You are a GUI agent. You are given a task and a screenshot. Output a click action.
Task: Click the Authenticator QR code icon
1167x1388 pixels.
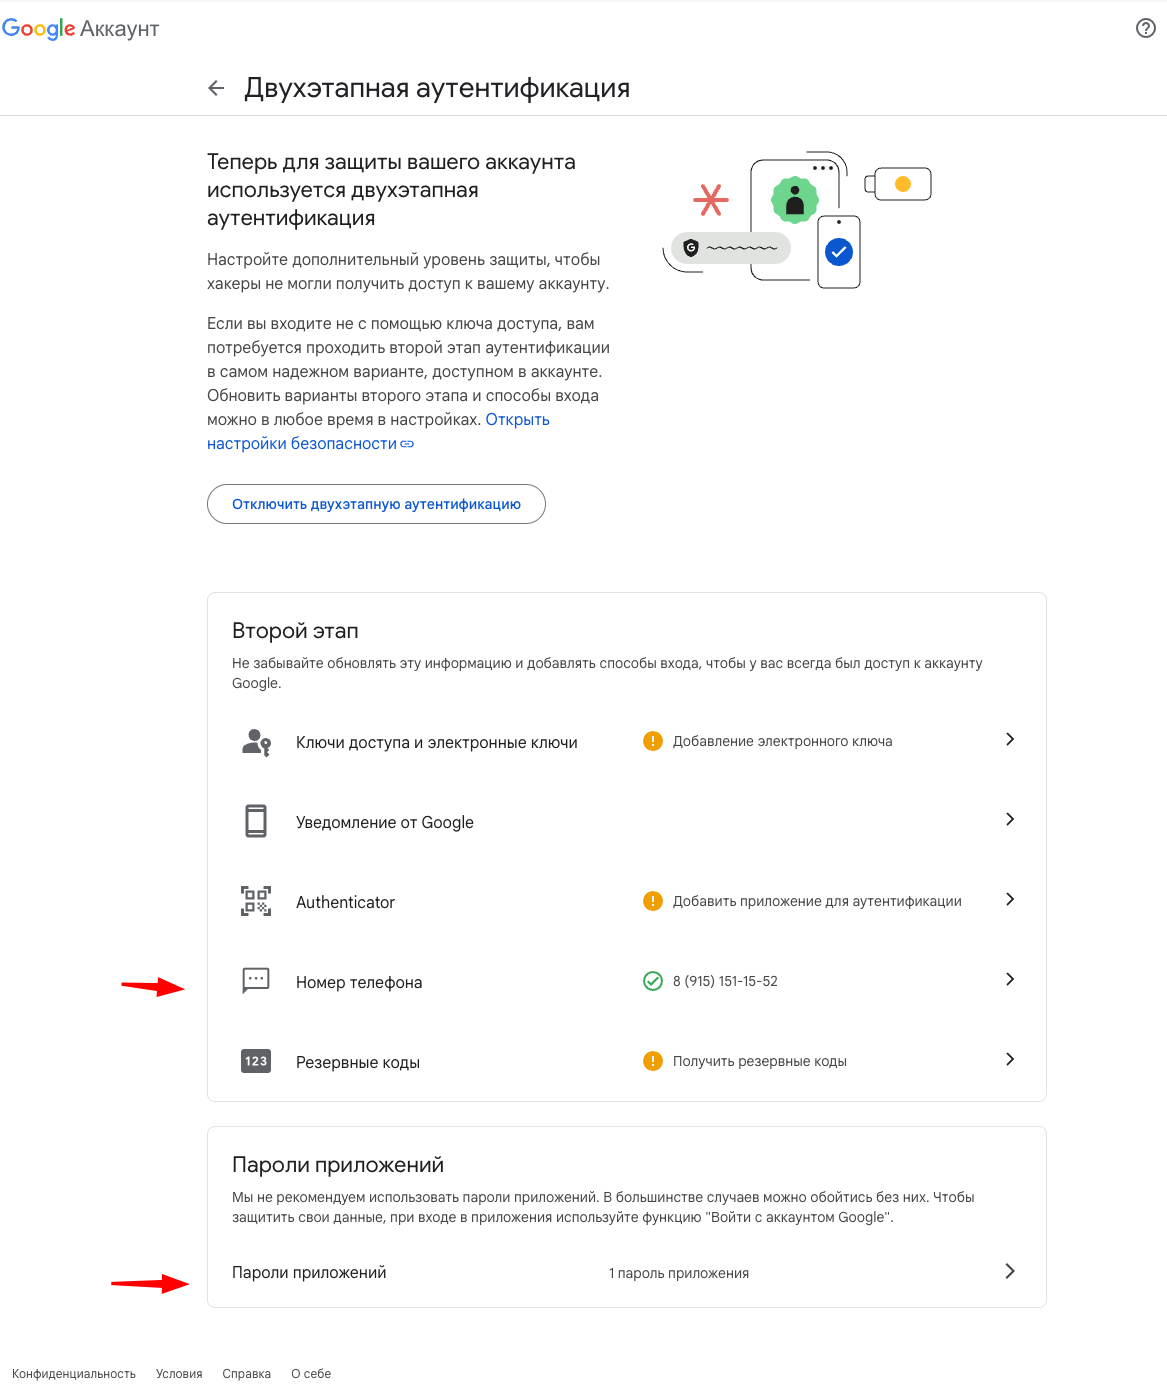[256, 901]
